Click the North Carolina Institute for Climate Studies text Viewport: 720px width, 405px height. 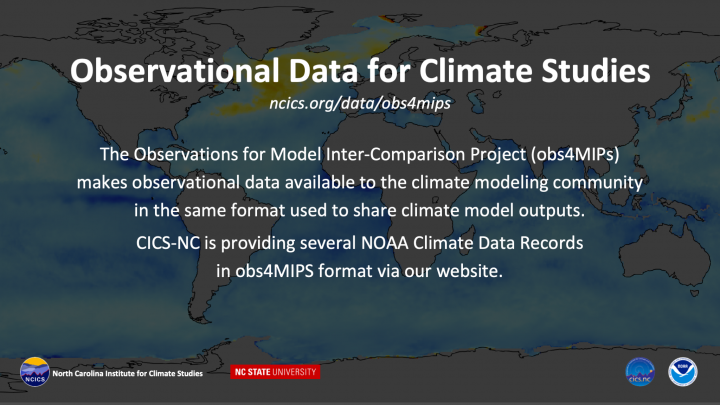[x=127, y=373]
